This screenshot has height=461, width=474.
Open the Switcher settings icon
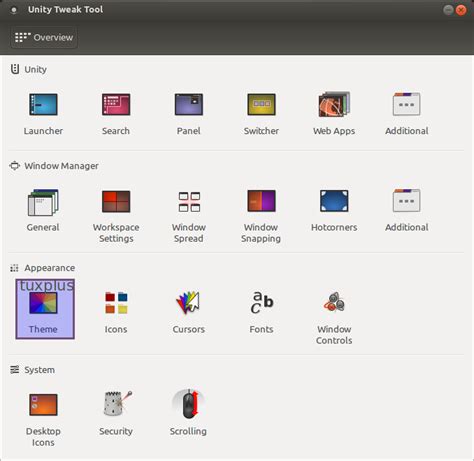(261, 105)
